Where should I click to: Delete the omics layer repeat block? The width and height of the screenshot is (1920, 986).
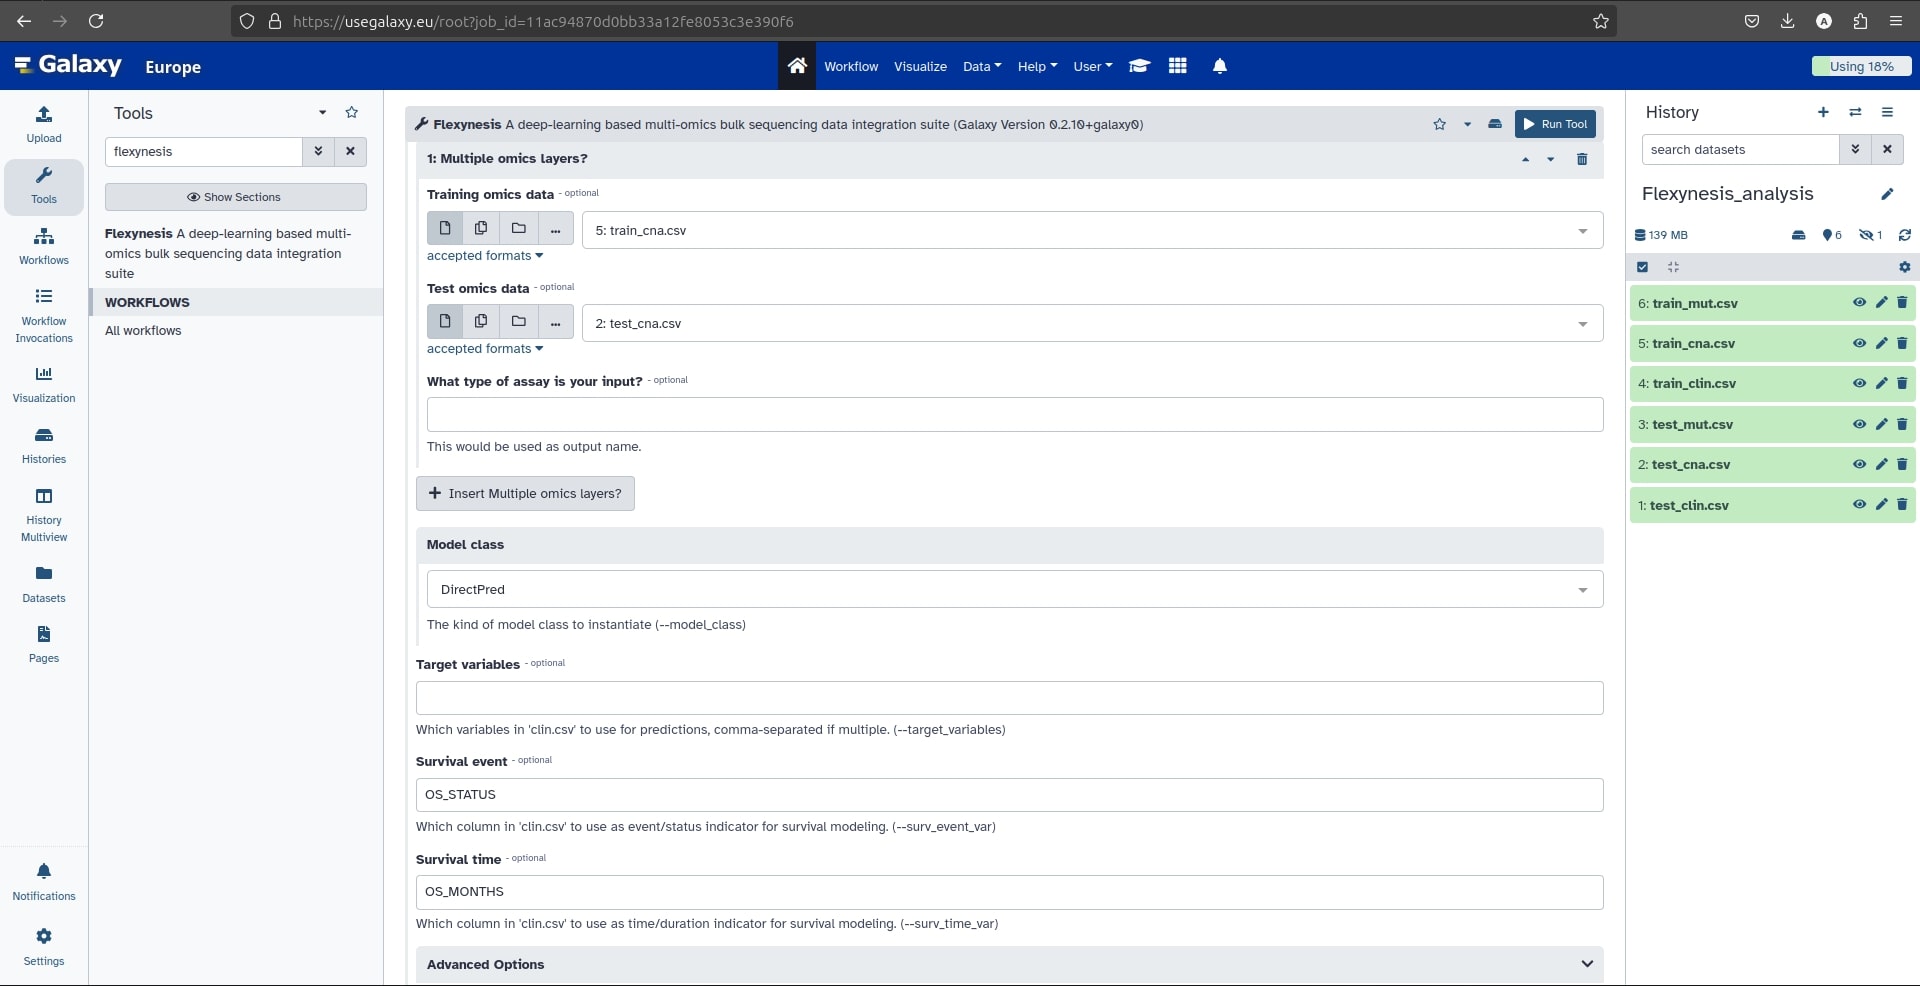(1582, 159)
